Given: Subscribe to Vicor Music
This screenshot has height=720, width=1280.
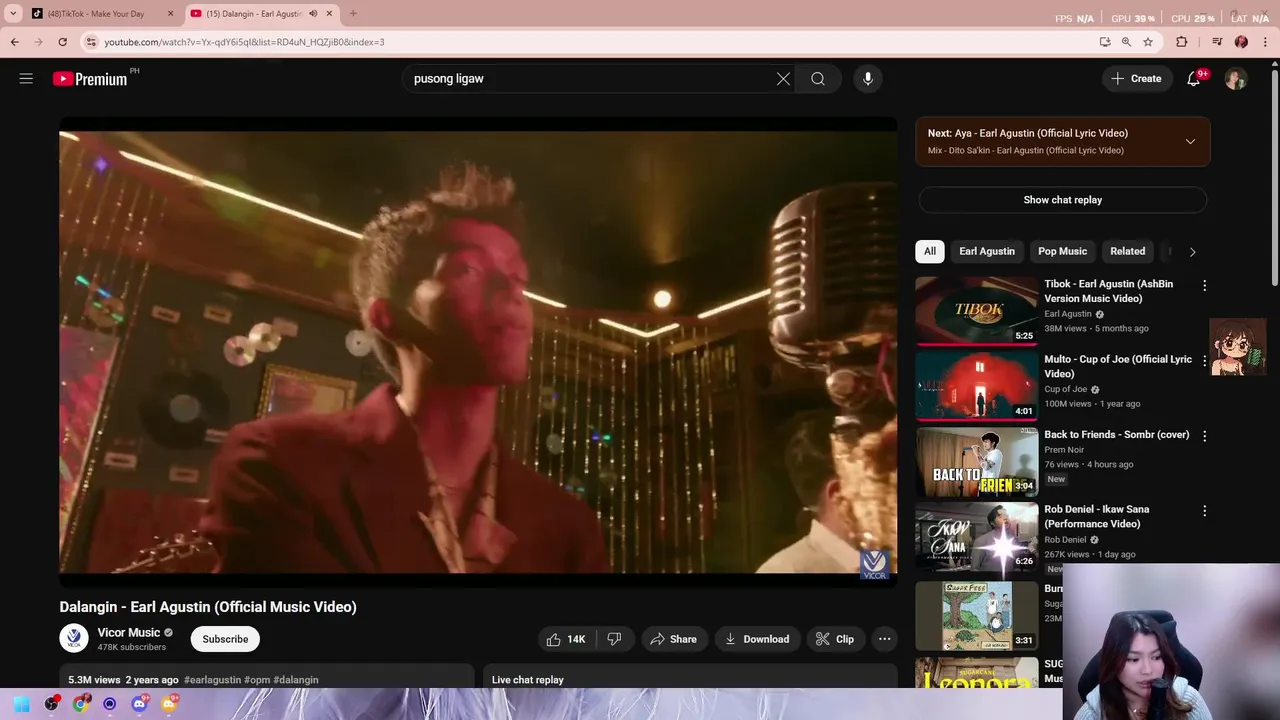Looking at the screenshot, I should click(x=225, y=639).
